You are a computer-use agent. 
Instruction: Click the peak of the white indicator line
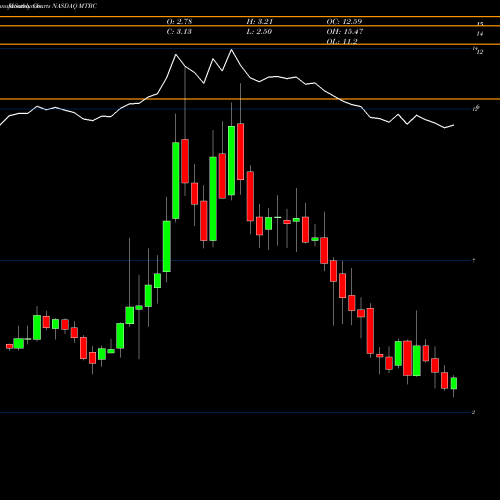232,50
